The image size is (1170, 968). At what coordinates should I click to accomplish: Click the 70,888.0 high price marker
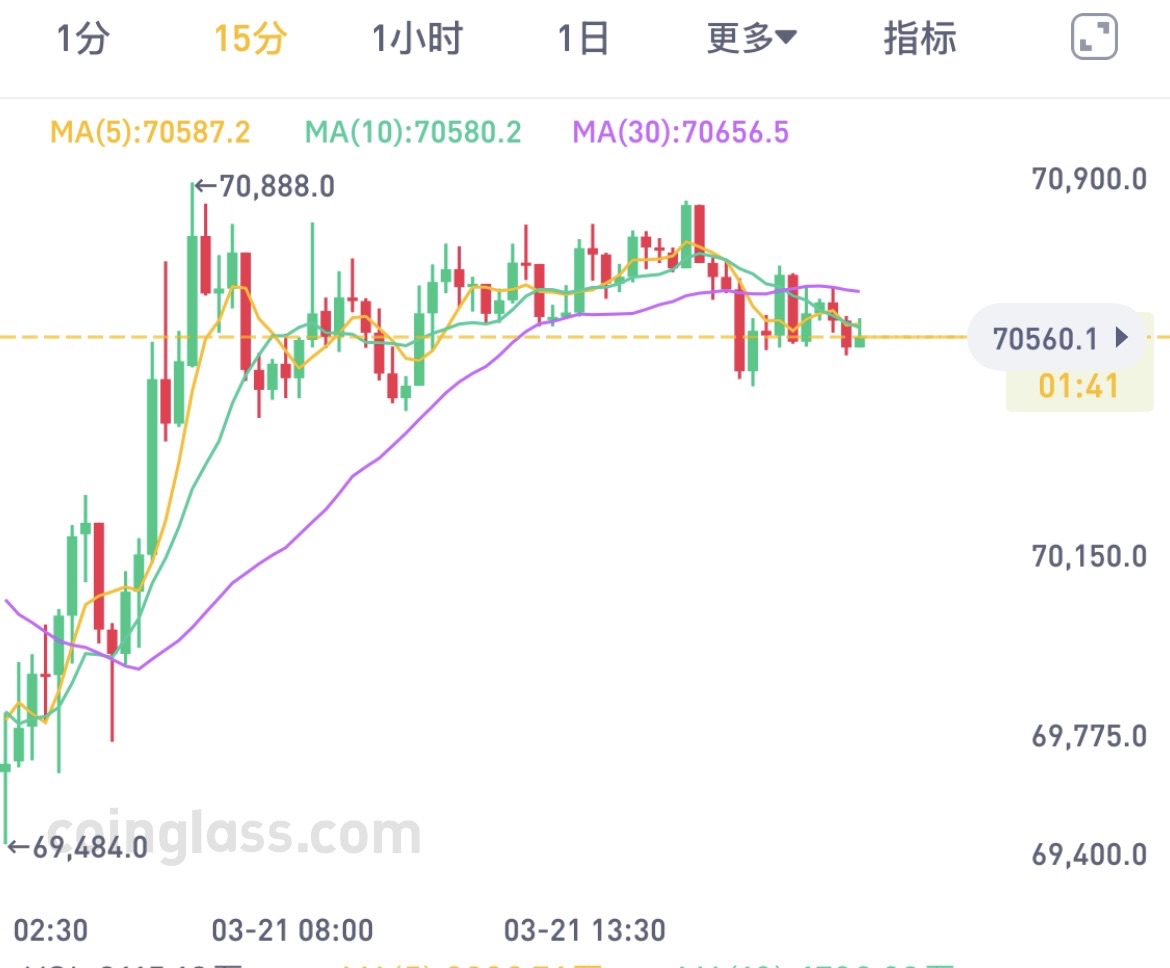point(265,186)
